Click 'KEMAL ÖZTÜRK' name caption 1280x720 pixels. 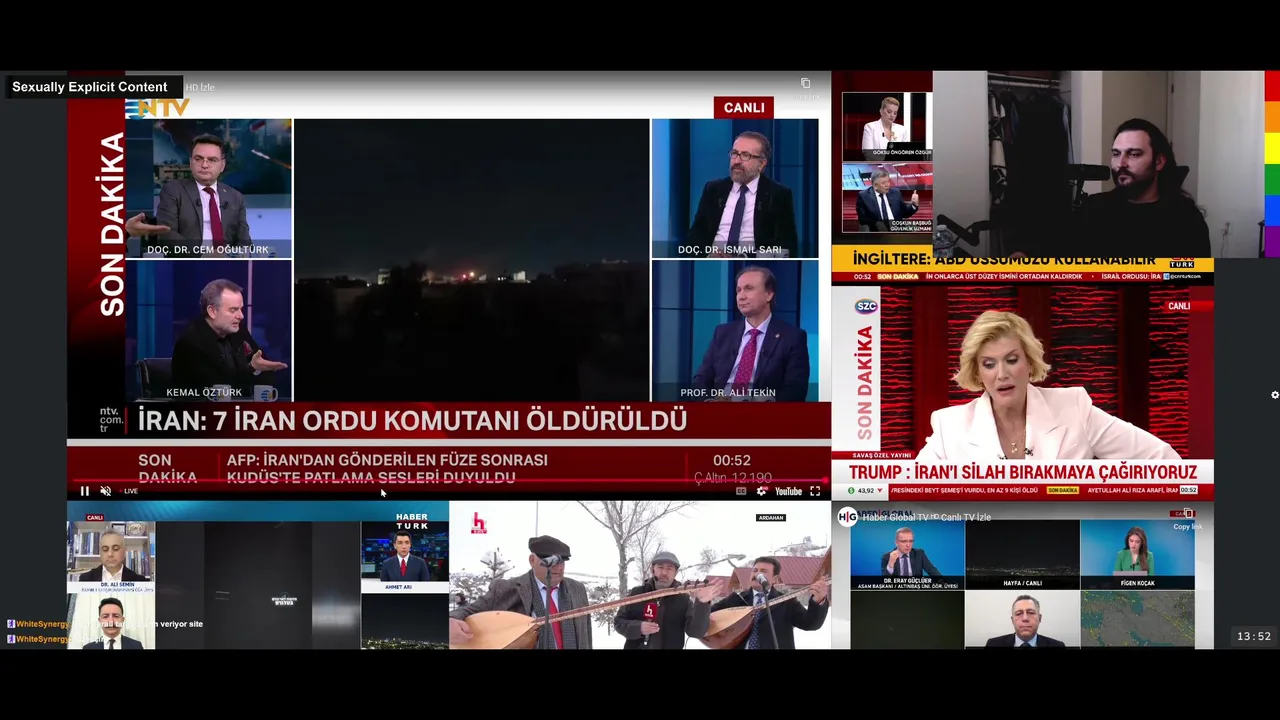pyautogui.click(x=204, y=393)
